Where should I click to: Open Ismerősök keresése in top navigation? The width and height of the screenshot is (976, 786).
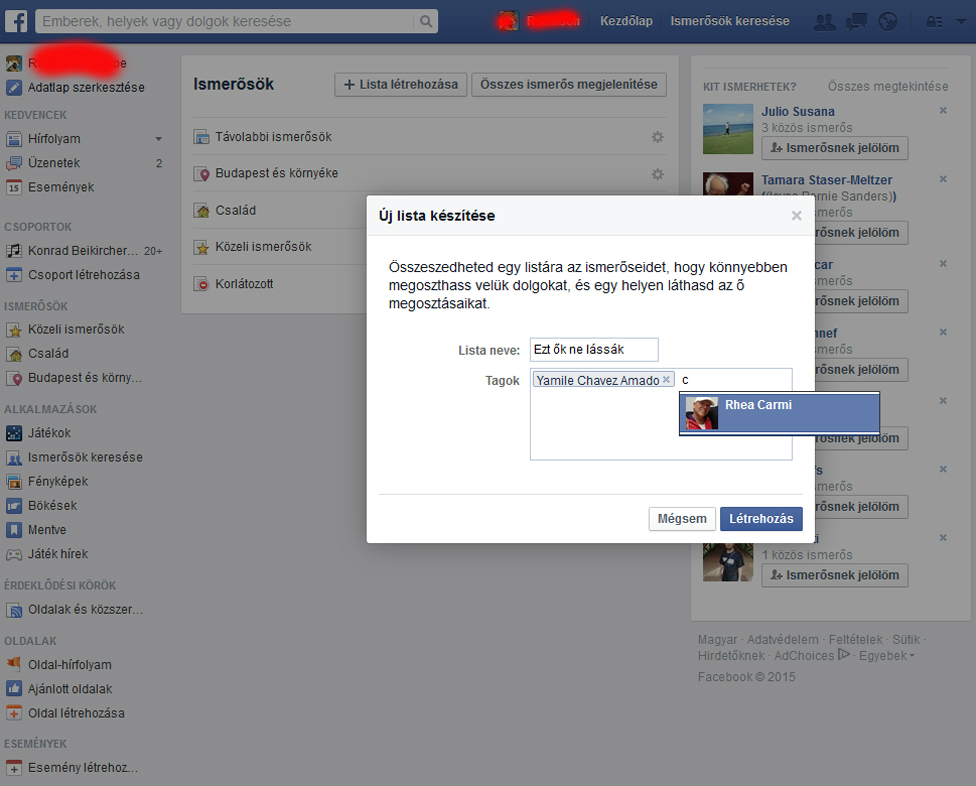click(729, 21)
